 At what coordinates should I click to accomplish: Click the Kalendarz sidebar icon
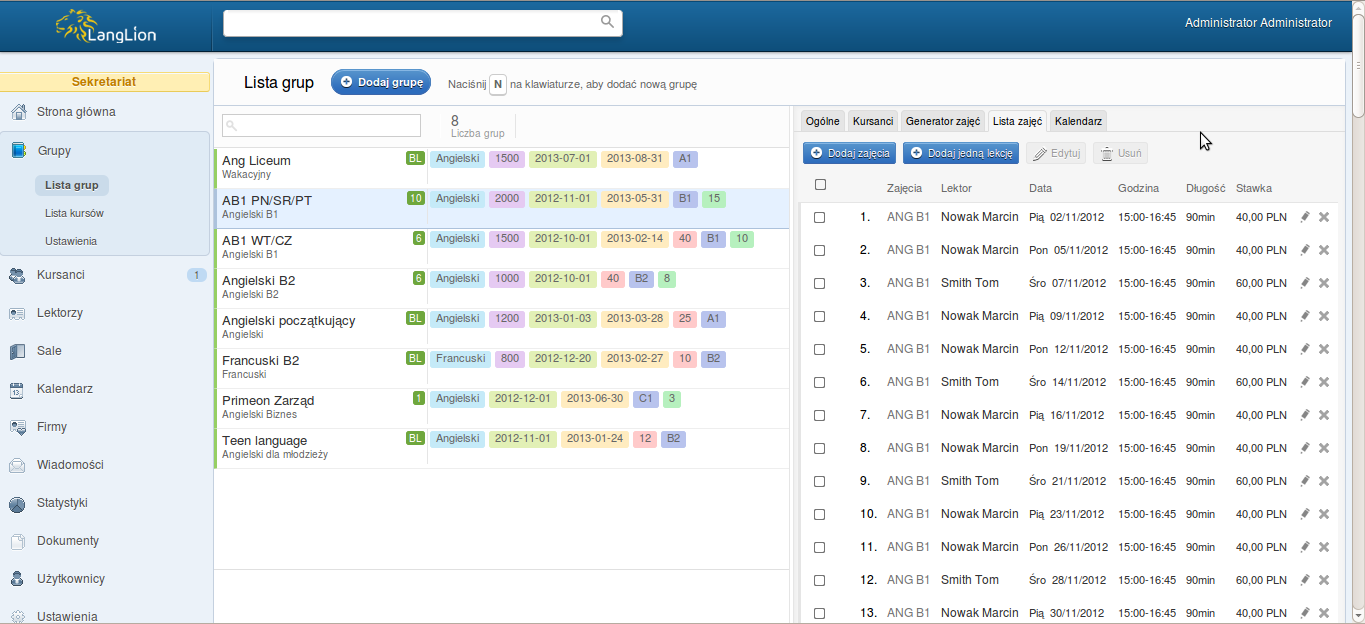[17, 389]
